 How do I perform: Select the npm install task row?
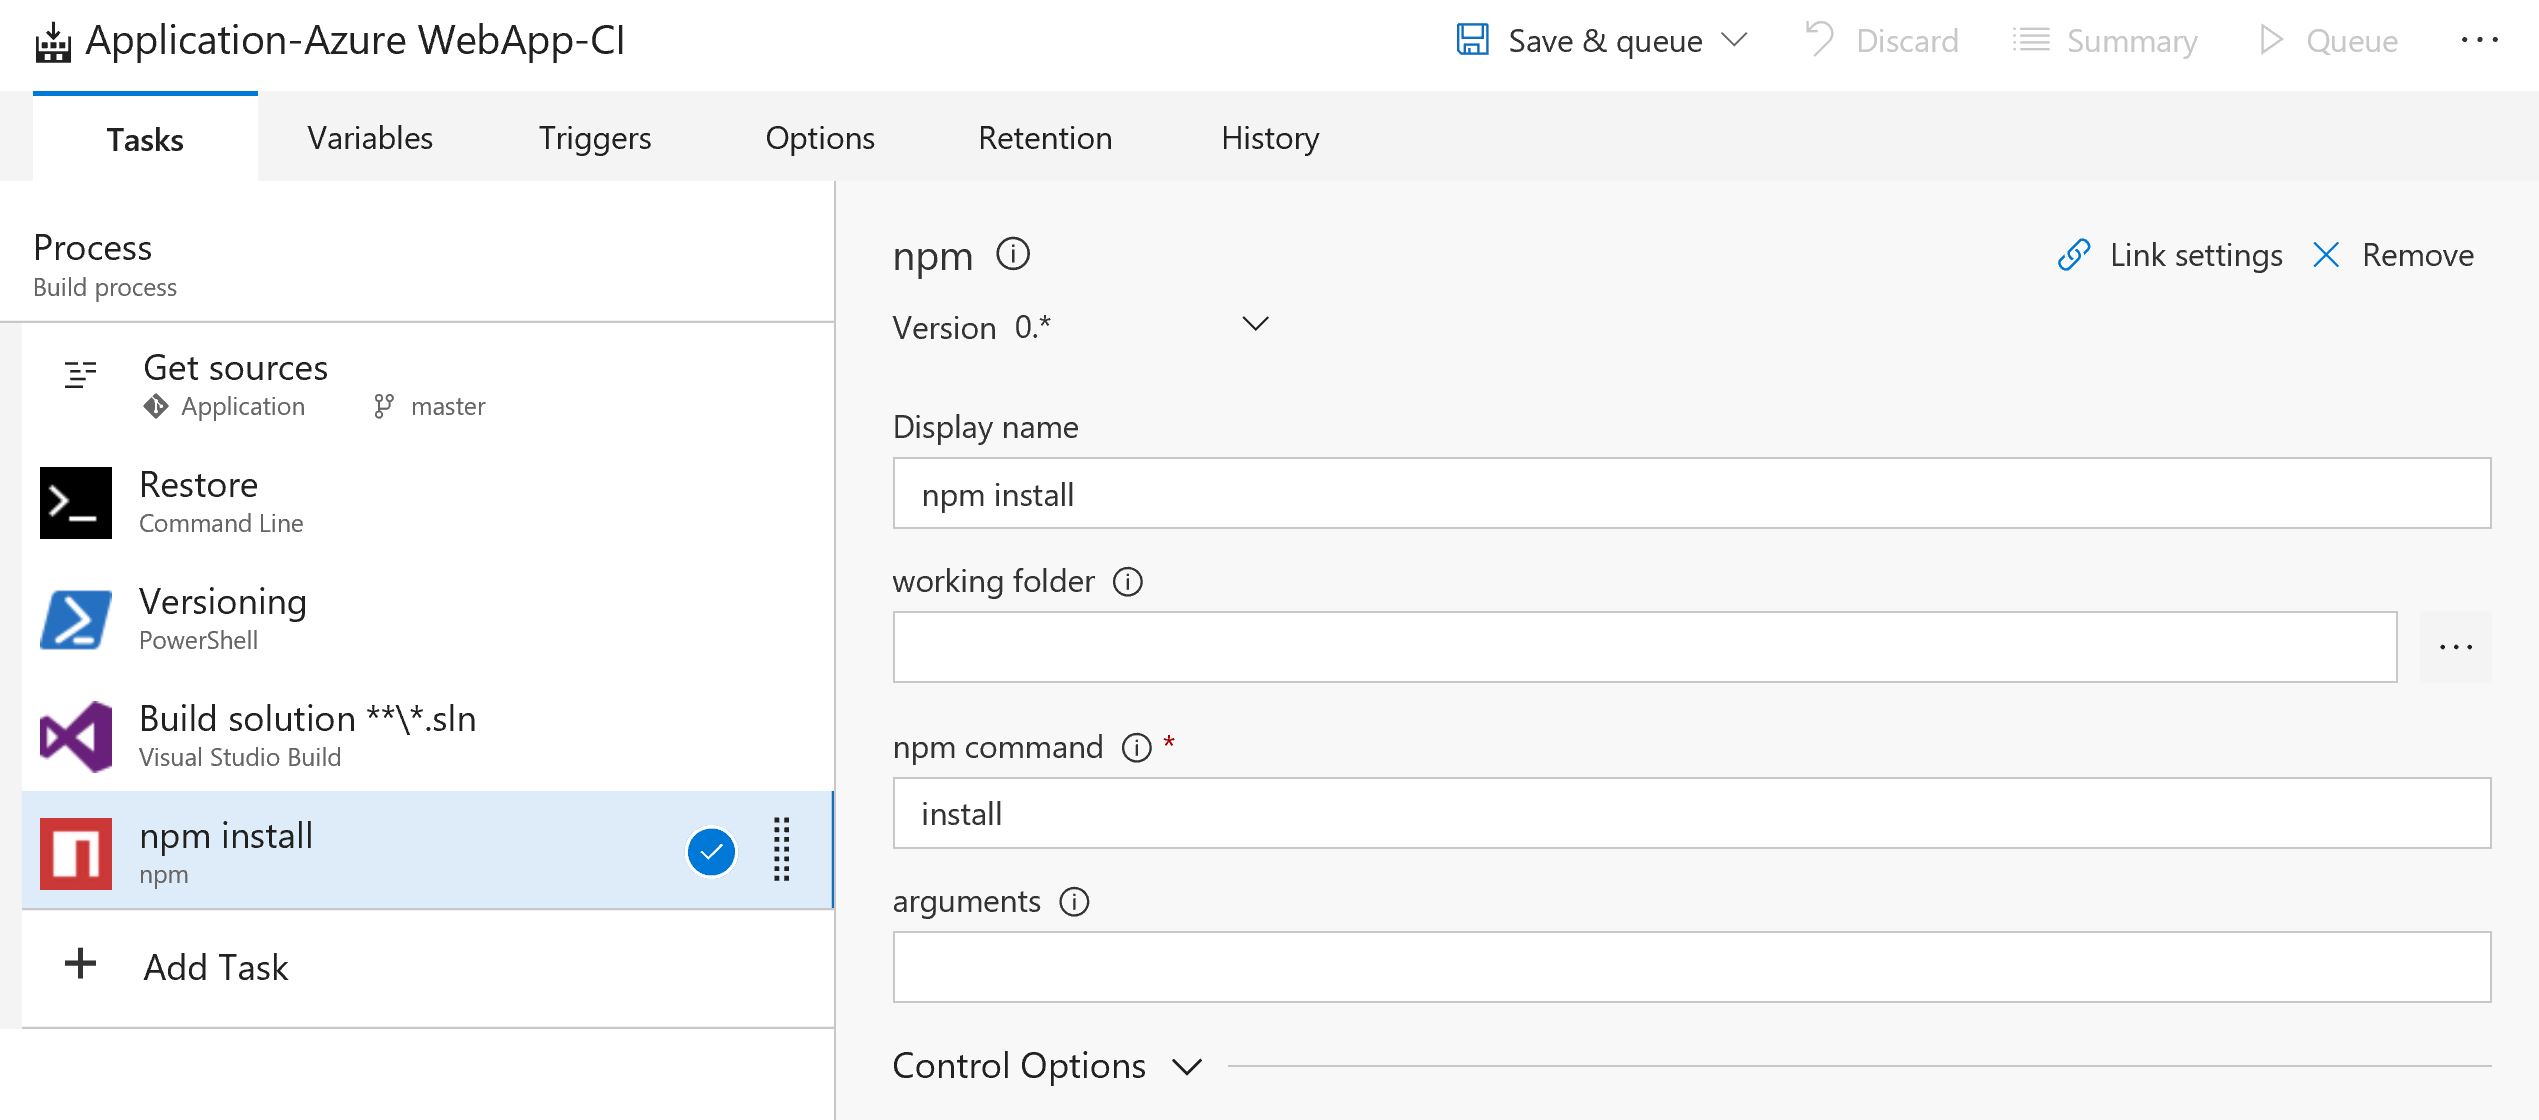click(x=428, y=851)
